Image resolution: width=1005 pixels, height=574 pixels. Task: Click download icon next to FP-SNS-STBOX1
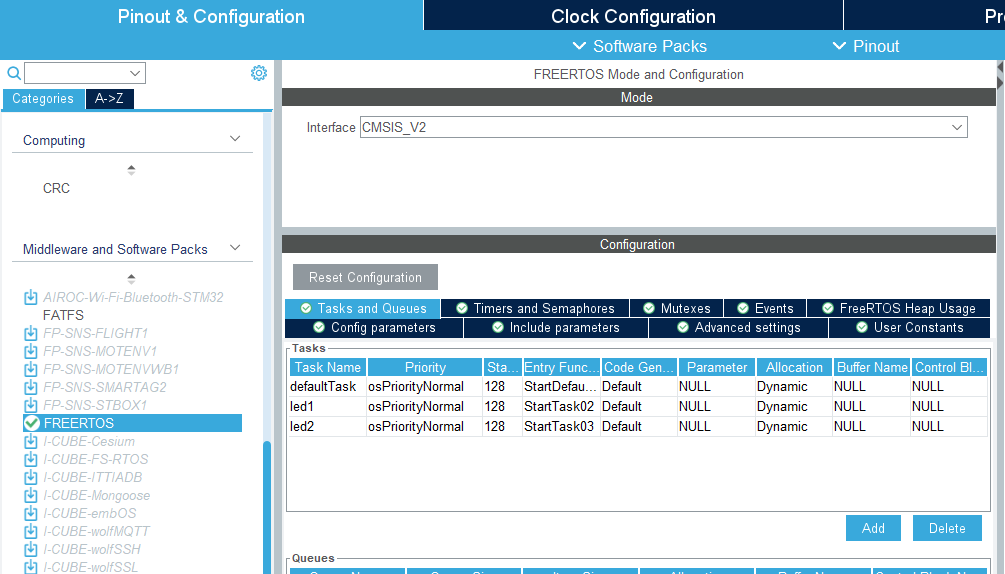(x=31, y=405)
